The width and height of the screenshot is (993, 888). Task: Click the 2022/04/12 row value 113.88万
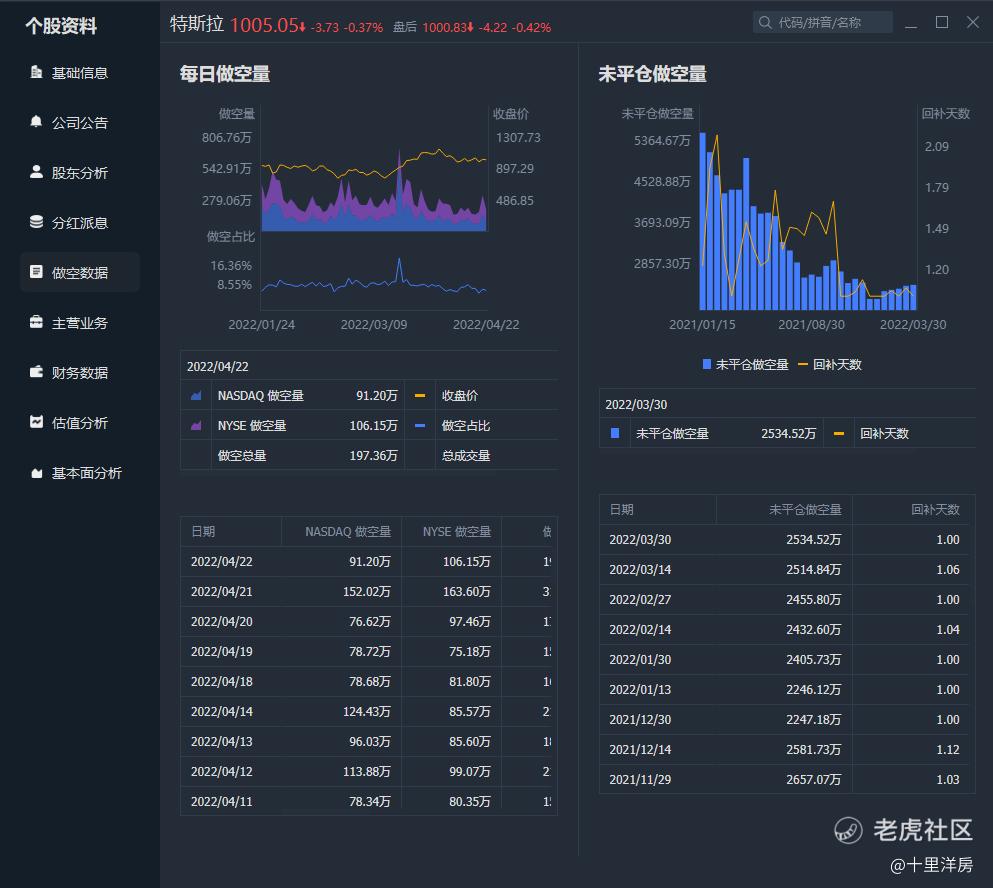tap(367, 771)
